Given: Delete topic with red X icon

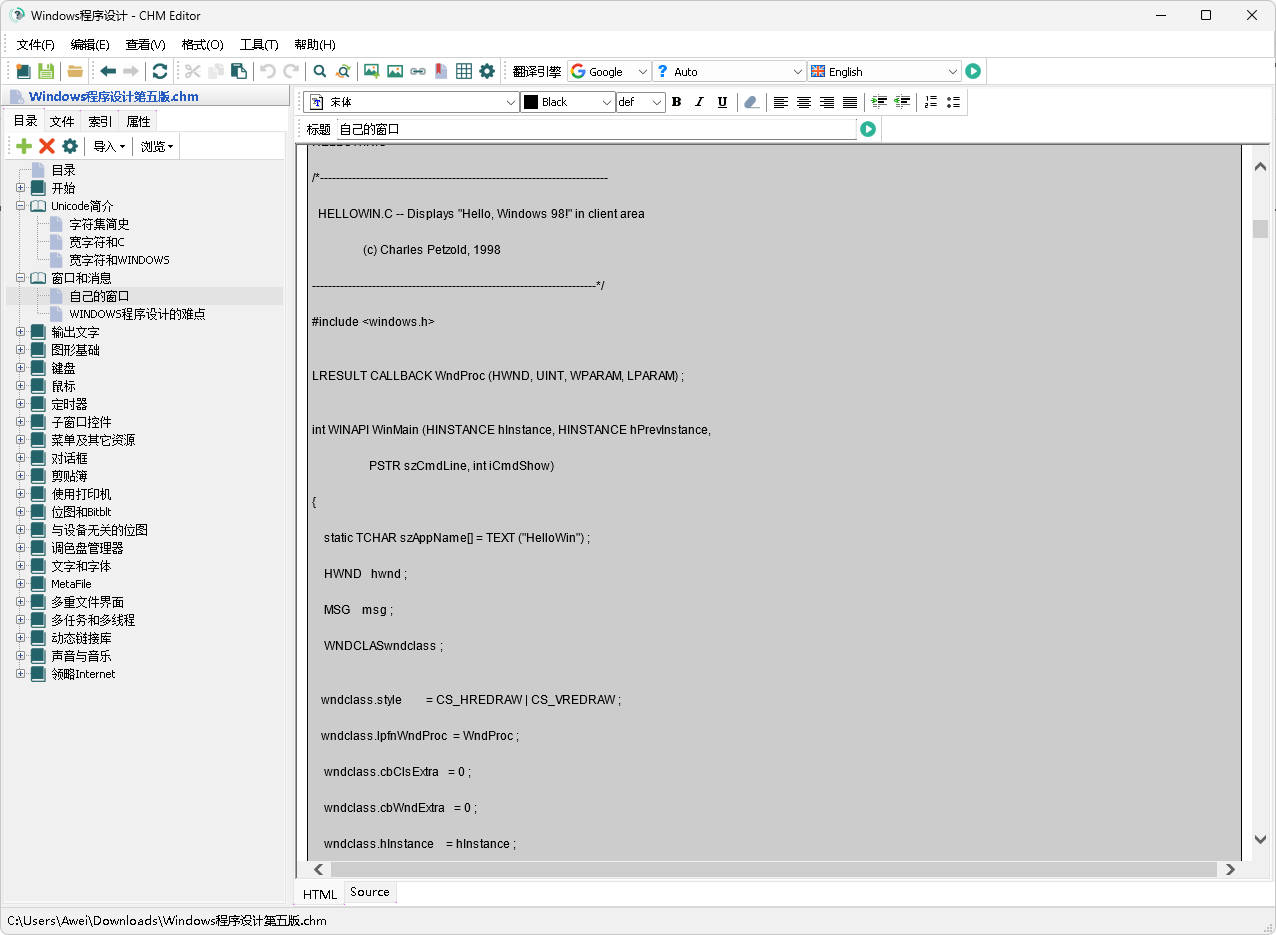Looking at the screenshot, I should [x=47, y=146].
